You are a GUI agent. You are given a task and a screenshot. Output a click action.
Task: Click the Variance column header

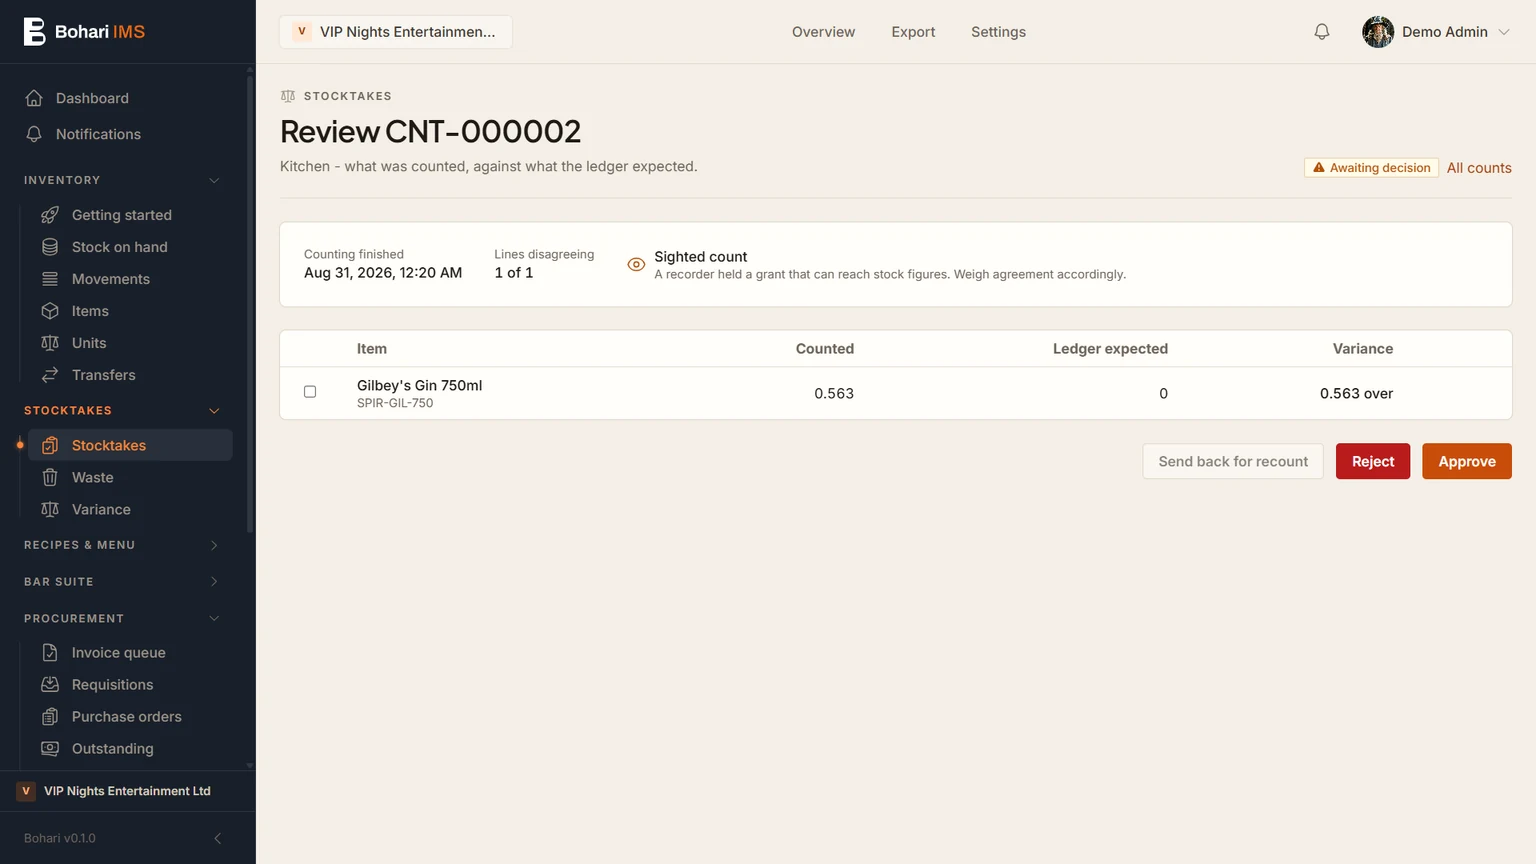tap(1363, 349)
